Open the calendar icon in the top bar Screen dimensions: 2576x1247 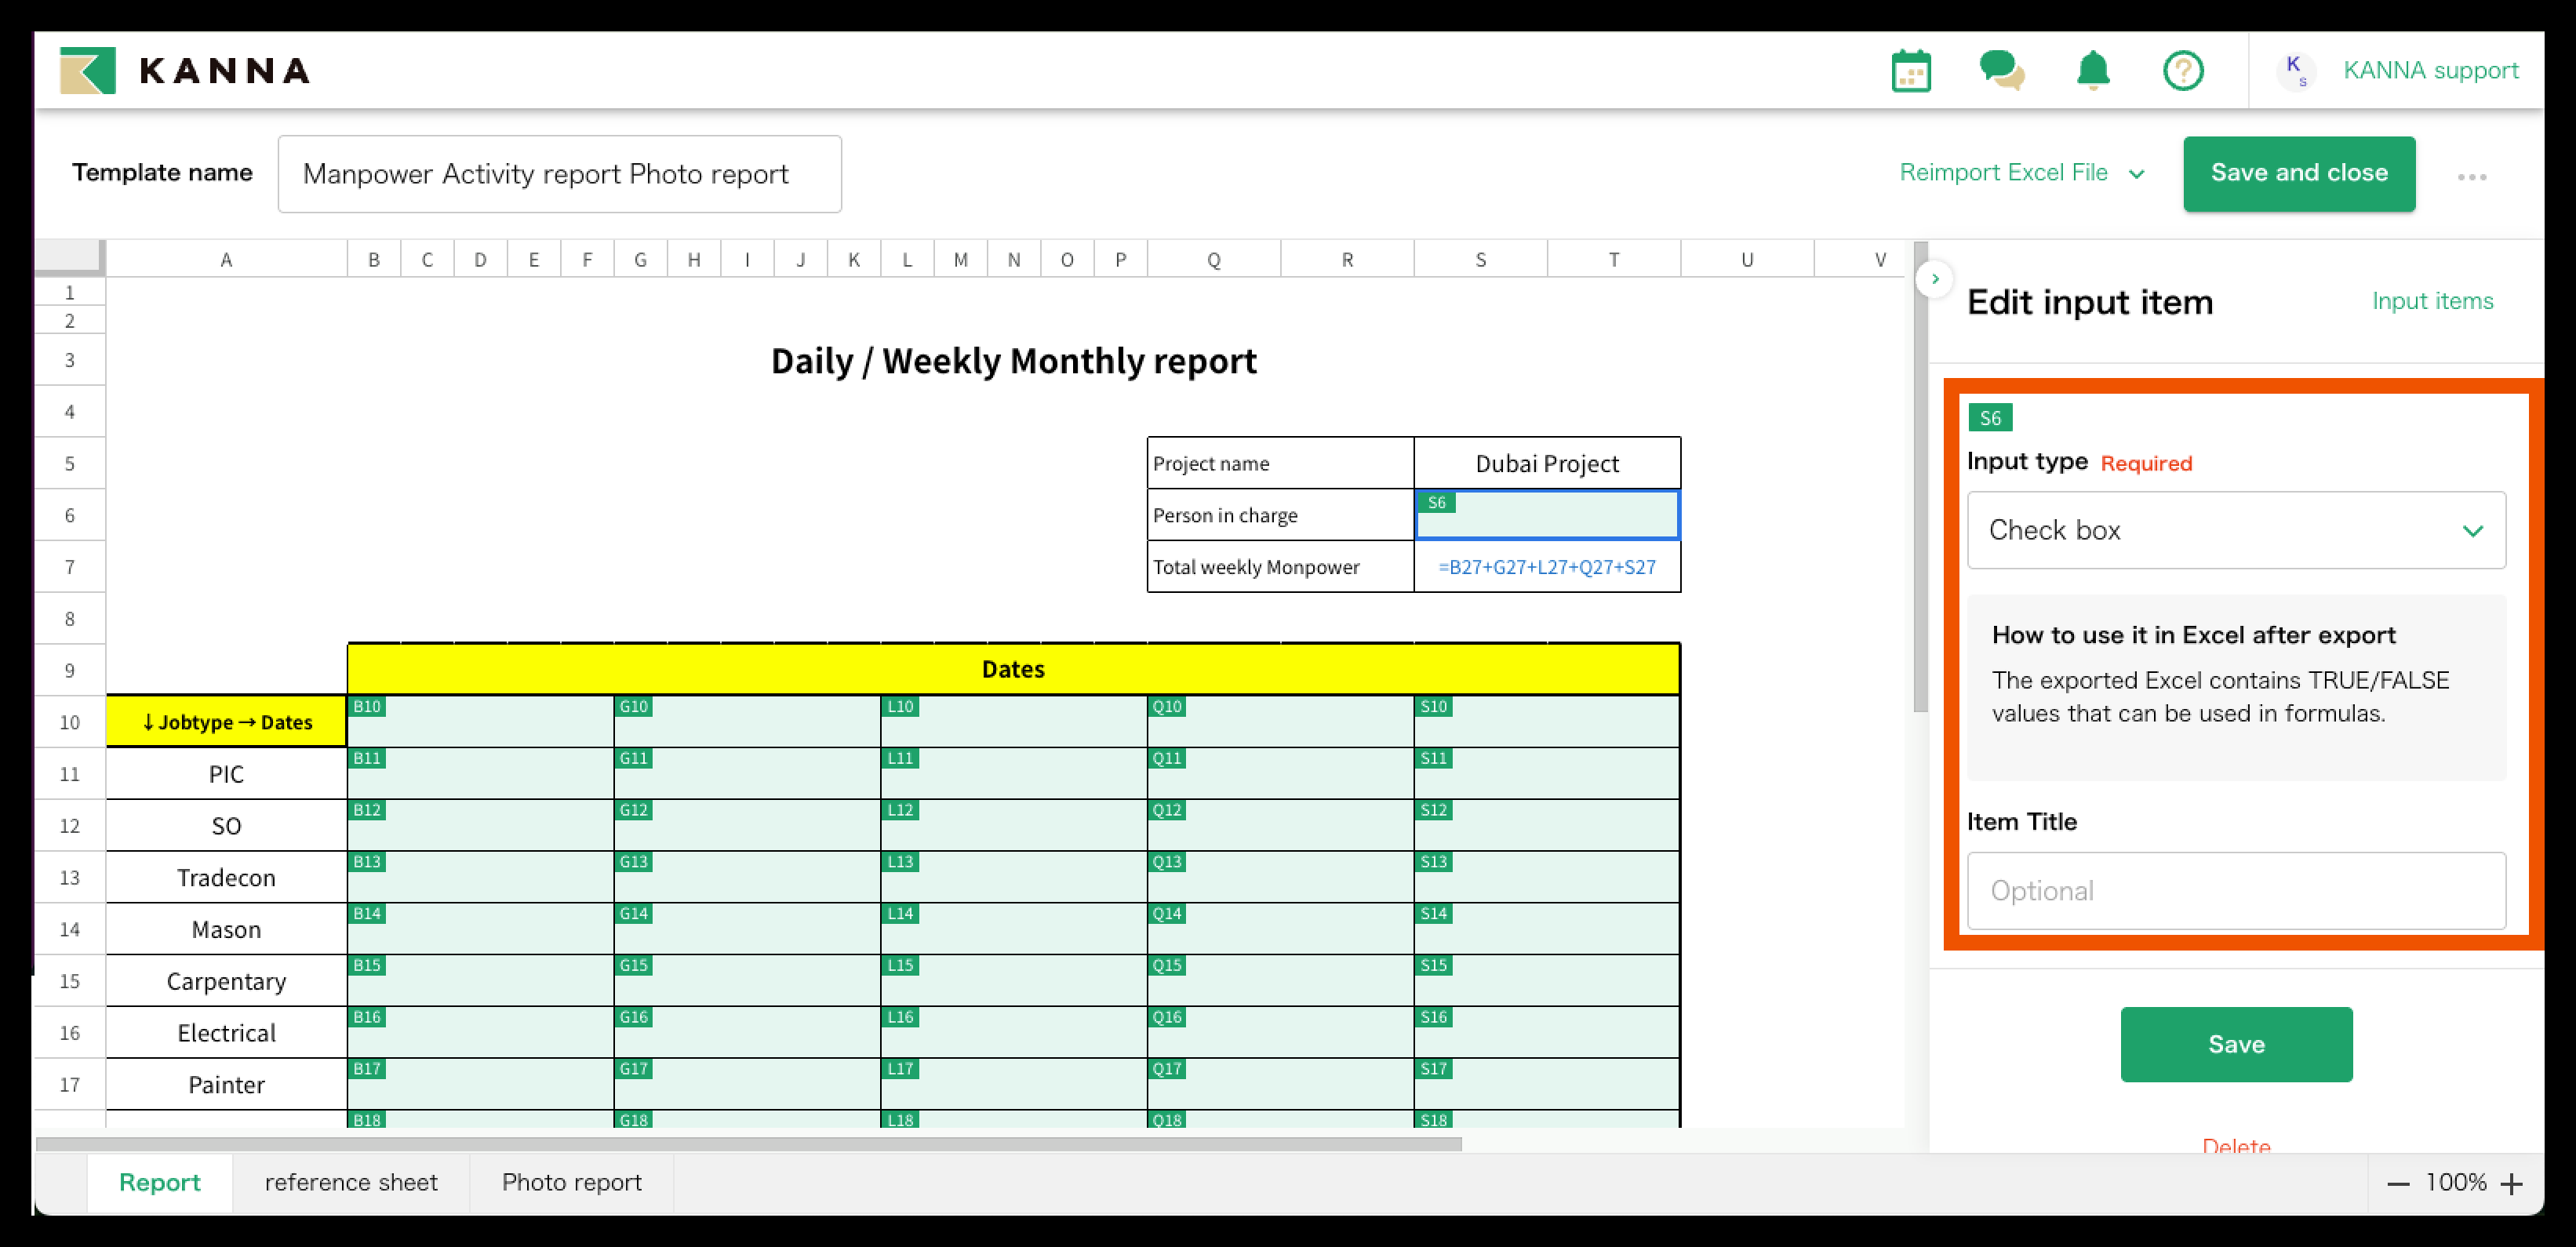pyautogui.click(x=1911, y=70)
